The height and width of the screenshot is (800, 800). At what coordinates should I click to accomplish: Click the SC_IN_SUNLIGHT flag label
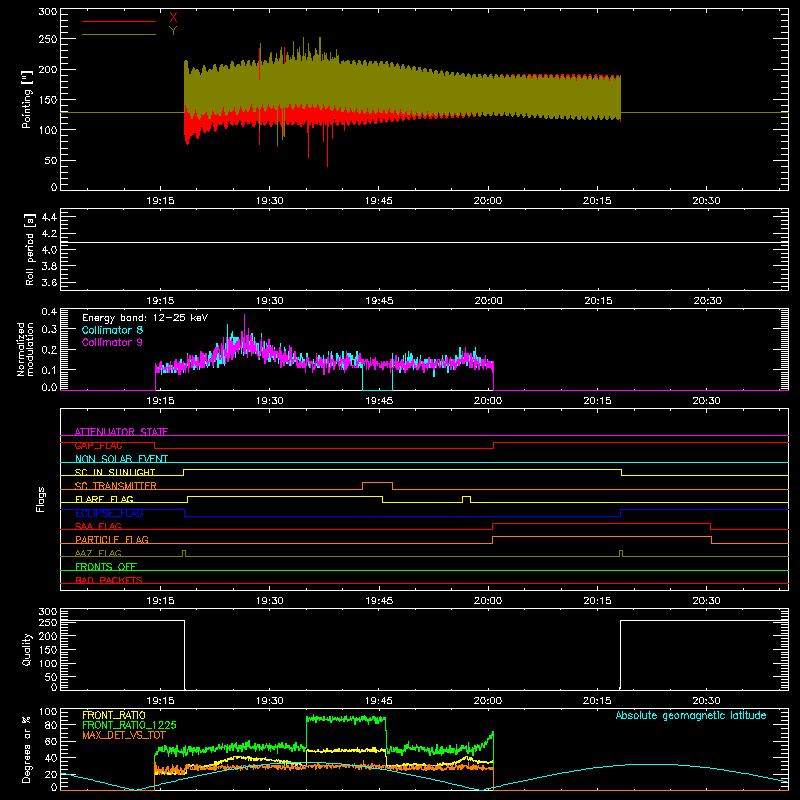115,472
